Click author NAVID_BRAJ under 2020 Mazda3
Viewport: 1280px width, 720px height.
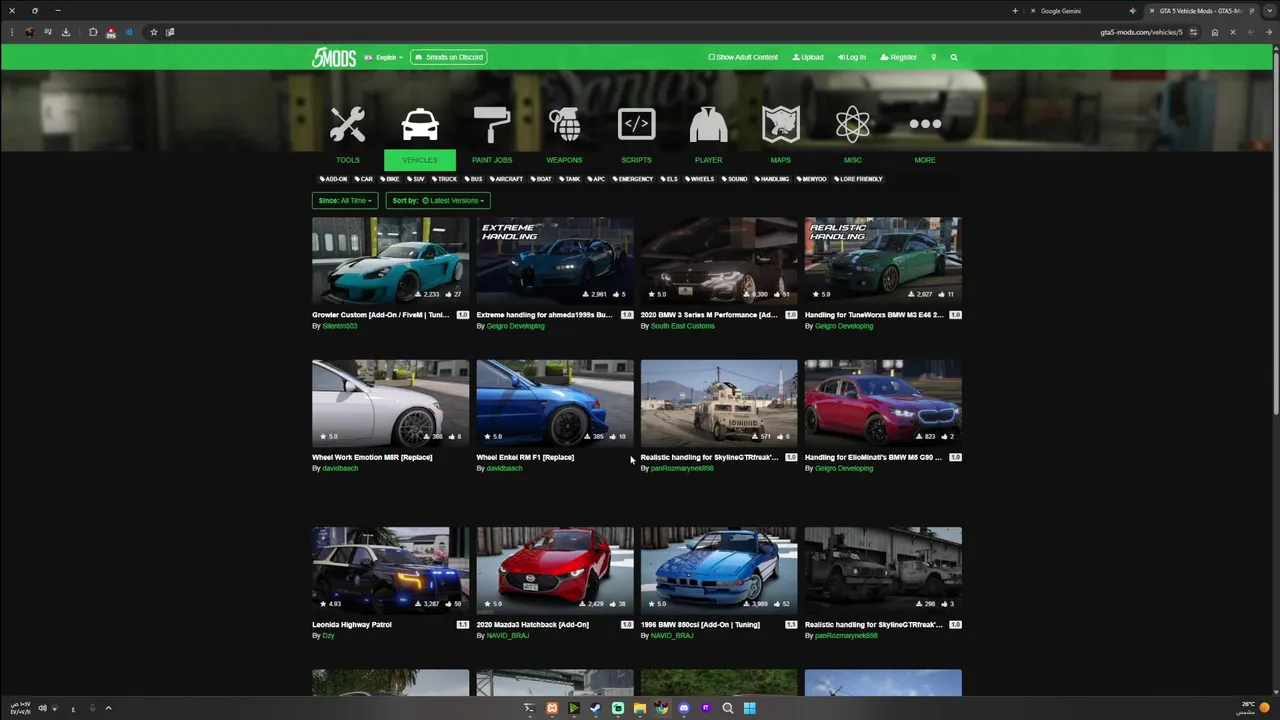(x=508, y=636)
